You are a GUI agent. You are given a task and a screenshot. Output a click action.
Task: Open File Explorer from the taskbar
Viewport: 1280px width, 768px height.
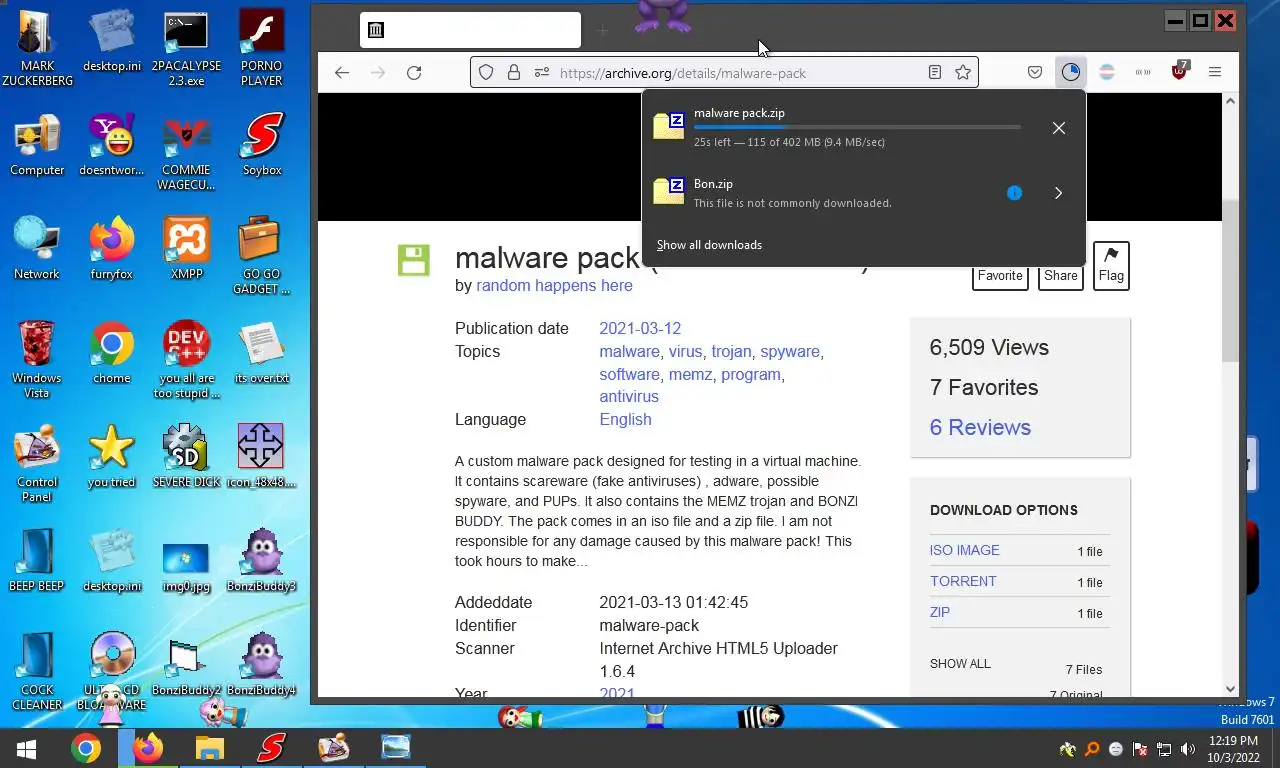click(209, 748)
